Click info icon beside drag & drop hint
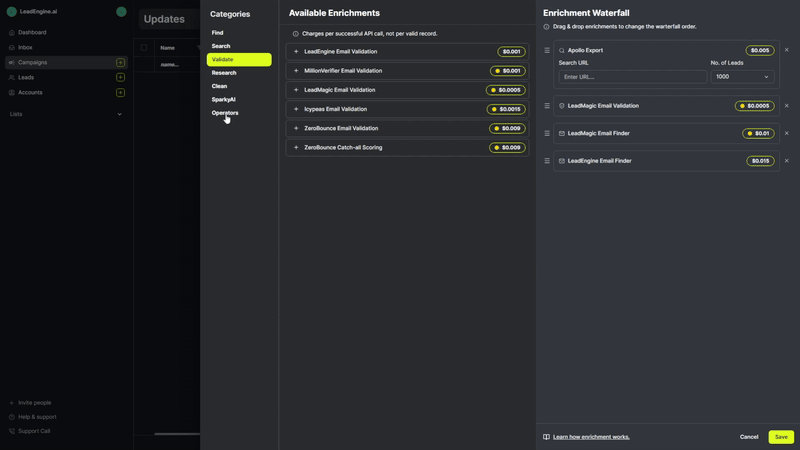 (x=546, y=27)
